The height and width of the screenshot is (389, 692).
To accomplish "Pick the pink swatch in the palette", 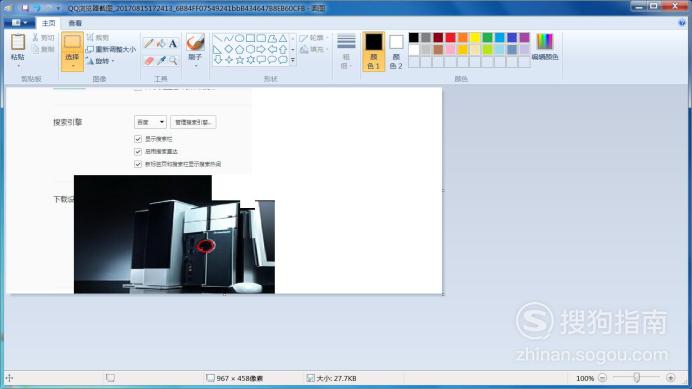I will [451, 49].
